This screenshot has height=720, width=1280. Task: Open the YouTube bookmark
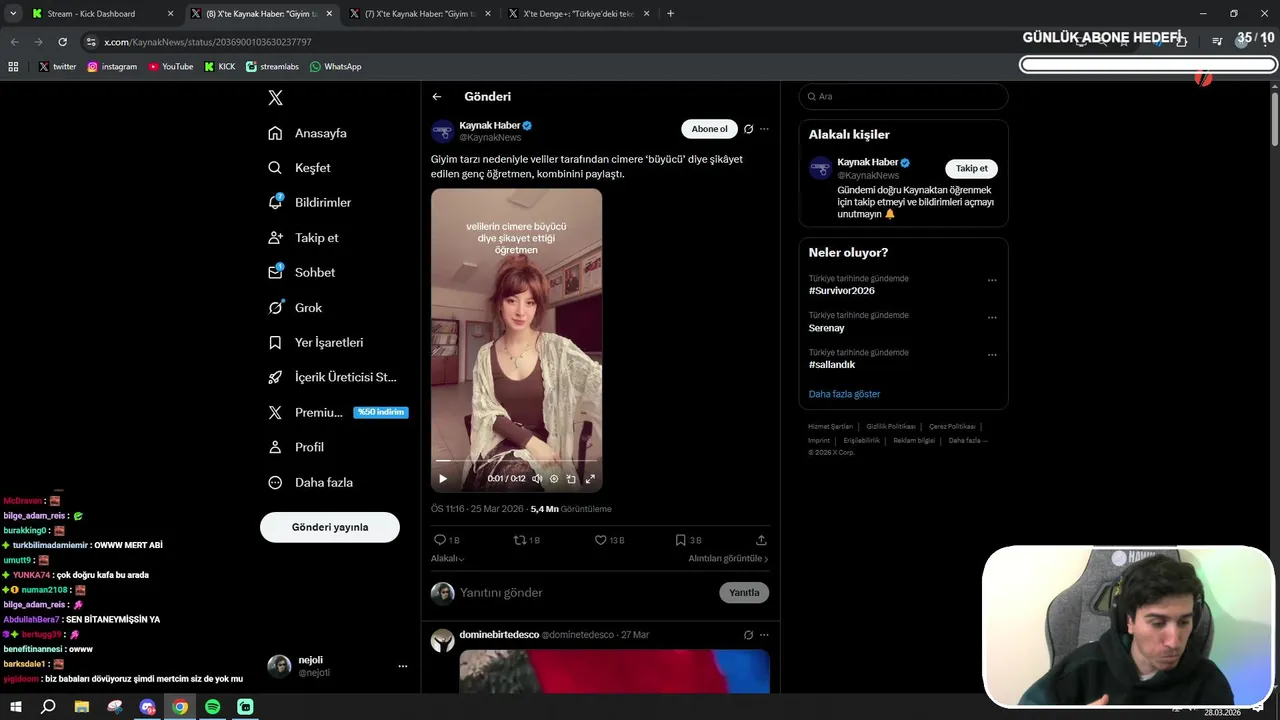(x=171, y=67)
